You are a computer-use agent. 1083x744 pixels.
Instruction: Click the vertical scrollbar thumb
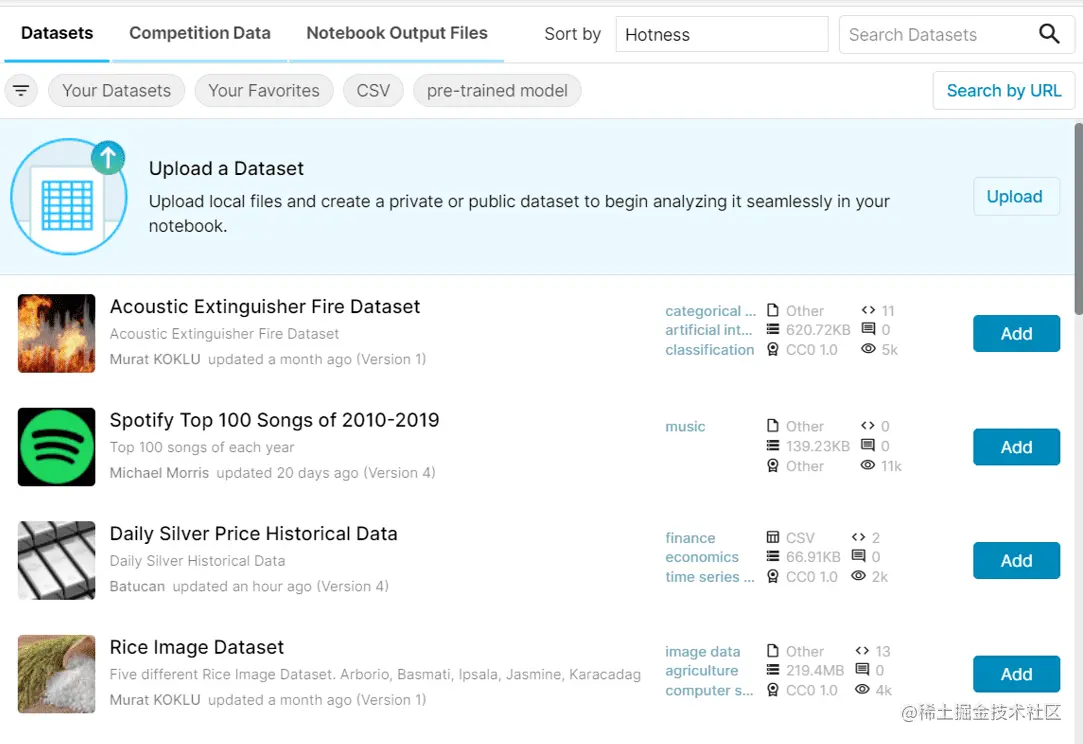point(1078,218)
